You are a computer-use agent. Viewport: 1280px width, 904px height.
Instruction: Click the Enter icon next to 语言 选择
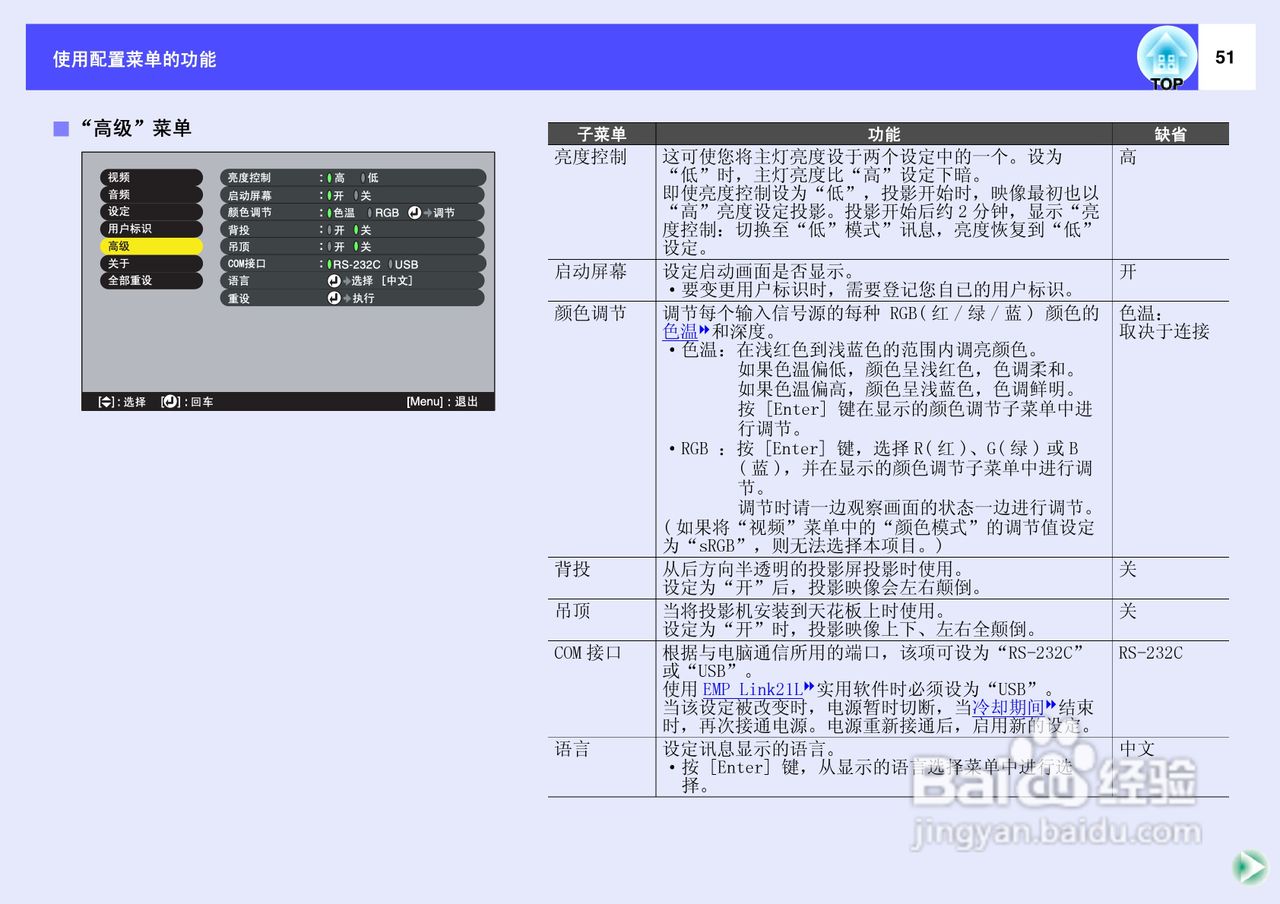[334, 280]
